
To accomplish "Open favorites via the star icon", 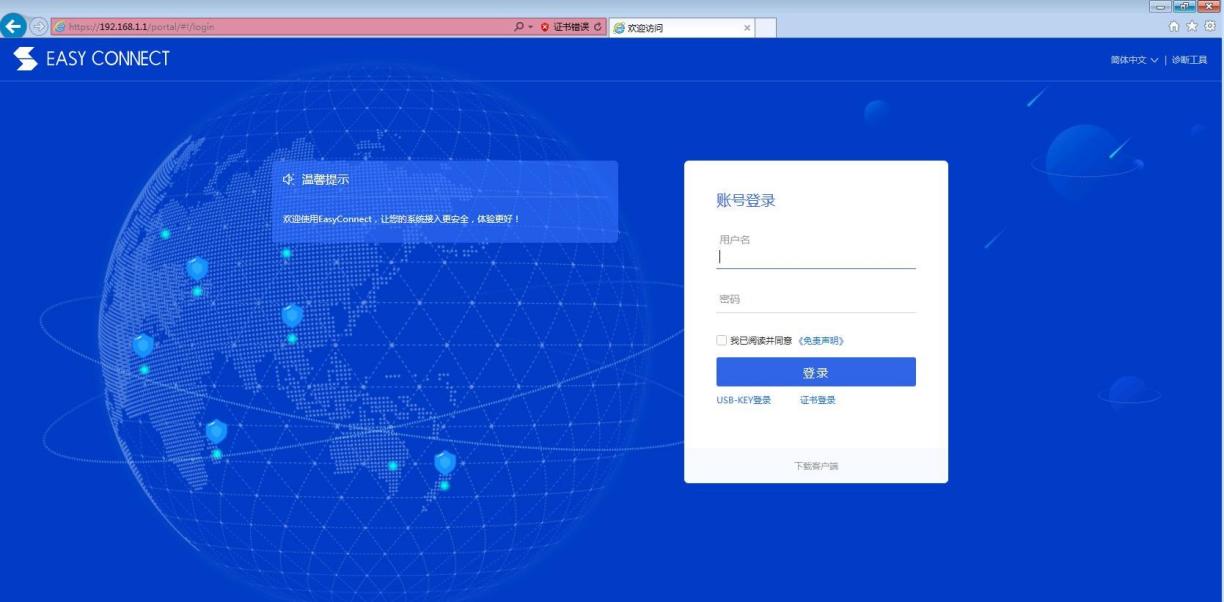I will coord(1192,27).
